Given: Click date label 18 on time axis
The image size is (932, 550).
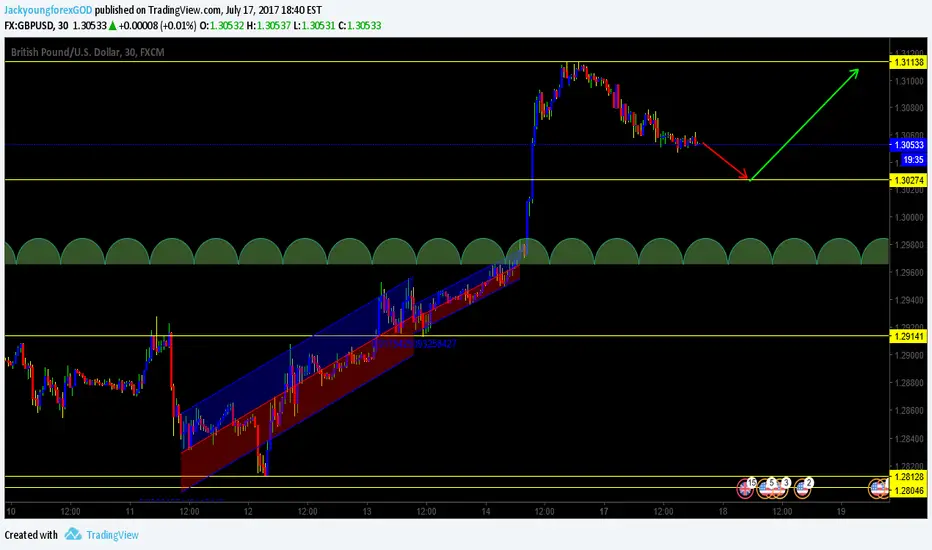Looking at the screenshot, I should [x=723, y=511].
